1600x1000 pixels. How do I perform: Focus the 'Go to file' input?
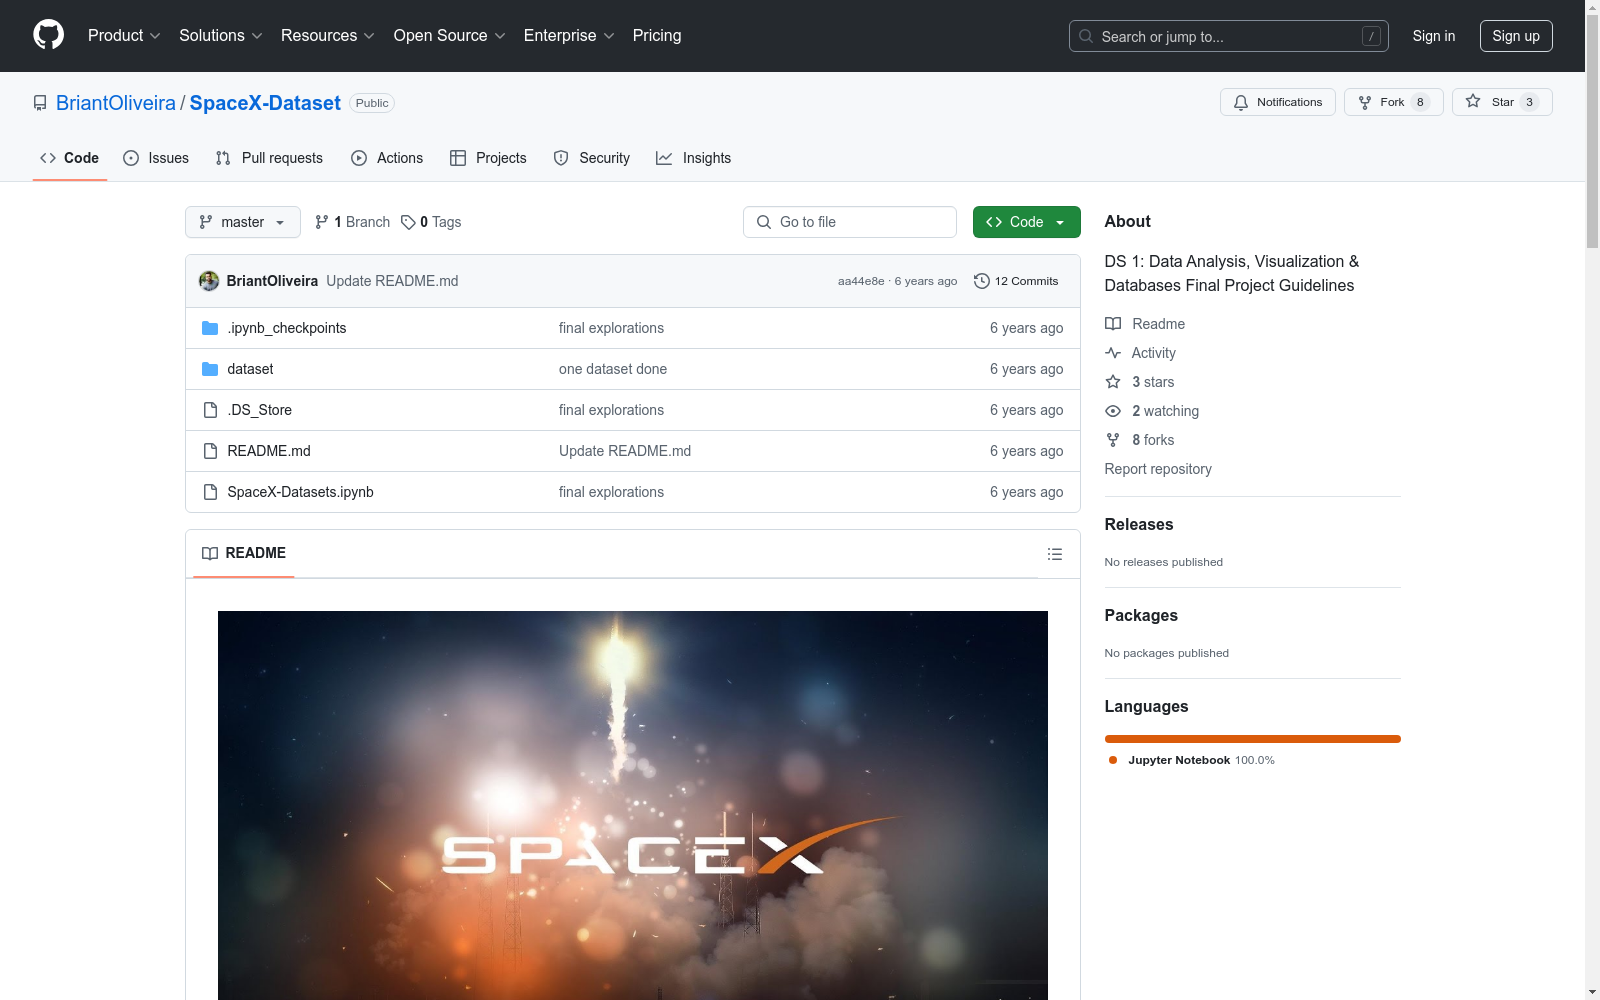pyautogui.click(x=850, y=222)
